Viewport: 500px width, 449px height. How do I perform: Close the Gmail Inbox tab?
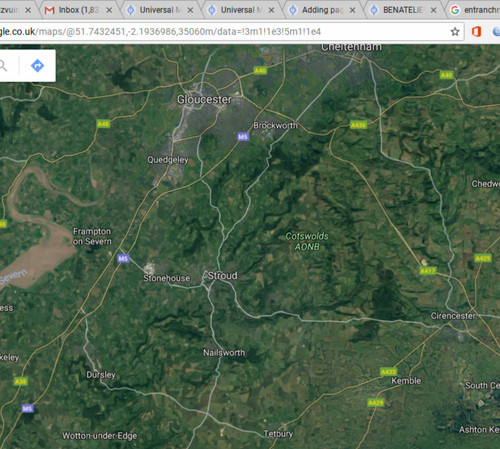pos(109,10)
